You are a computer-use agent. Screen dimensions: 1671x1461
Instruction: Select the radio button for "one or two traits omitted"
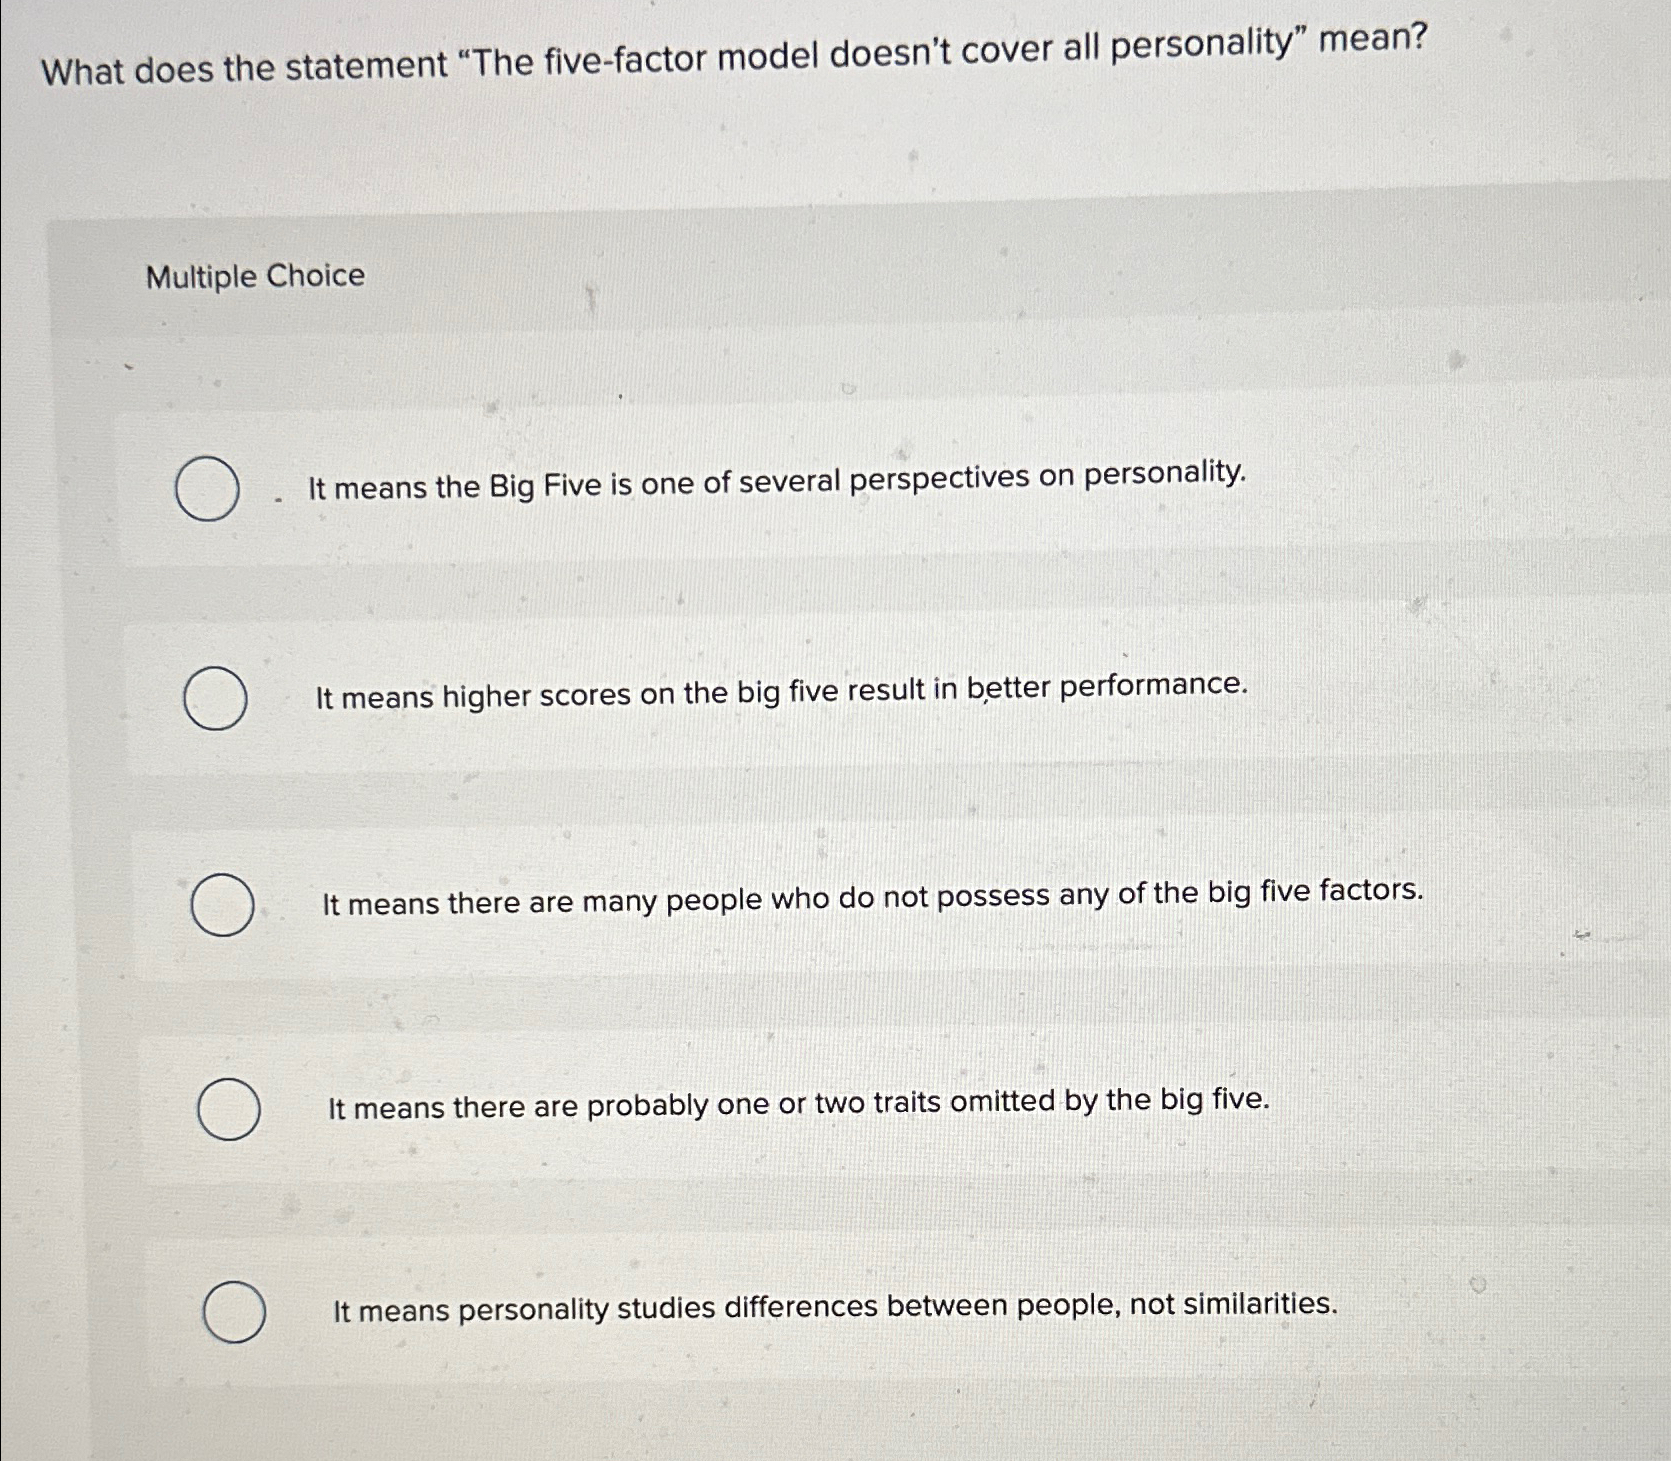click(x=228, y=1107)
